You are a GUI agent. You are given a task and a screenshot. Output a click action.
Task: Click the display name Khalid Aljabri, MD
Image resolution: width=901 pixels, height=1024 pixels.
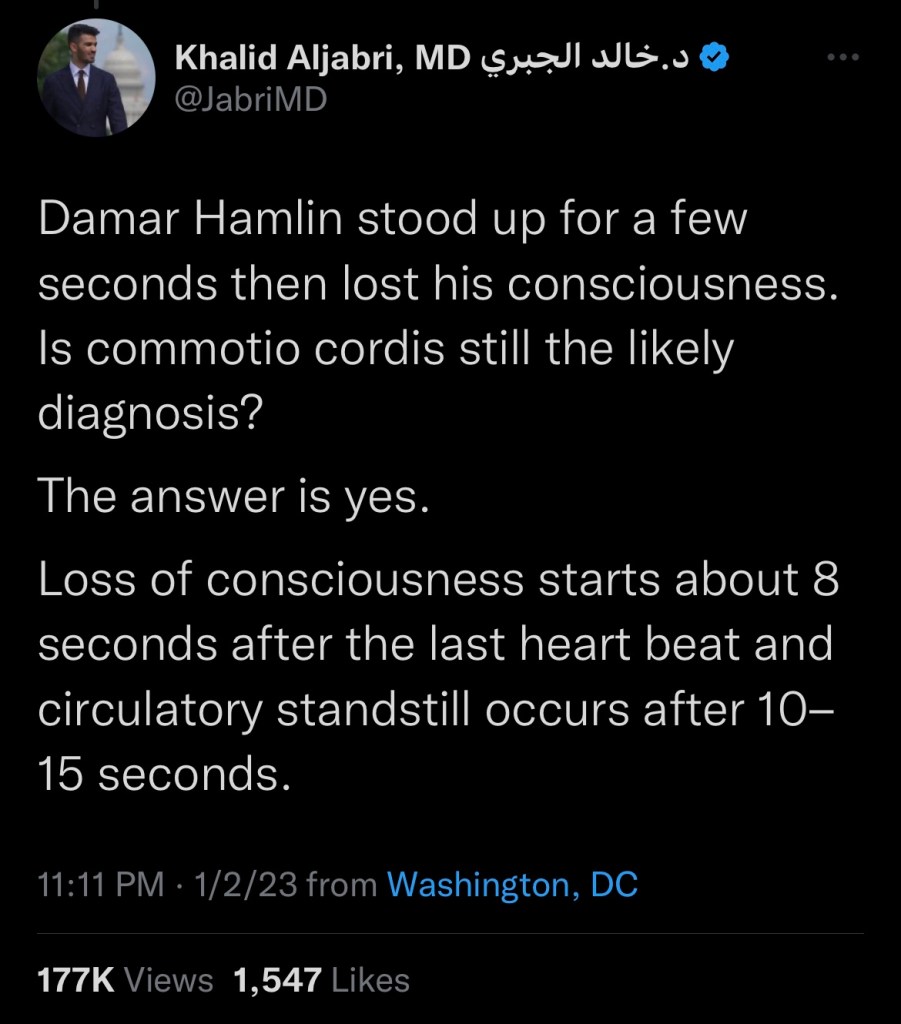click(321, 60)
